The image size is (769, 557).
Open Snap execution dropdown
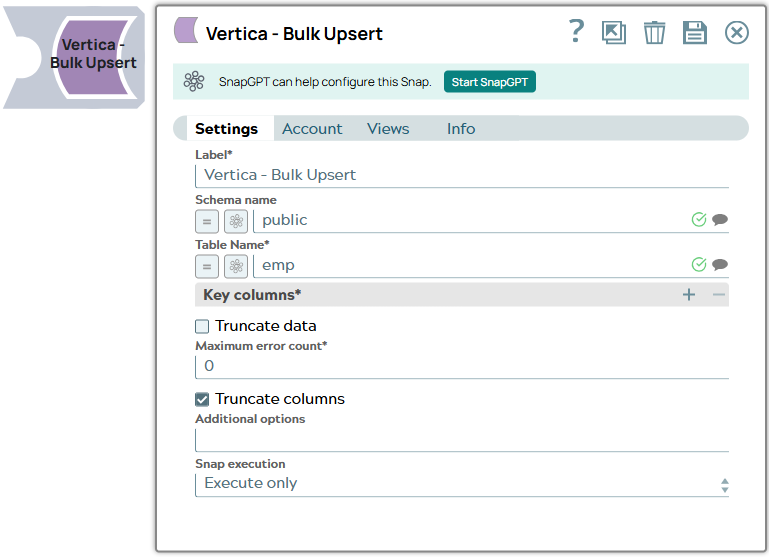point(461,484)
